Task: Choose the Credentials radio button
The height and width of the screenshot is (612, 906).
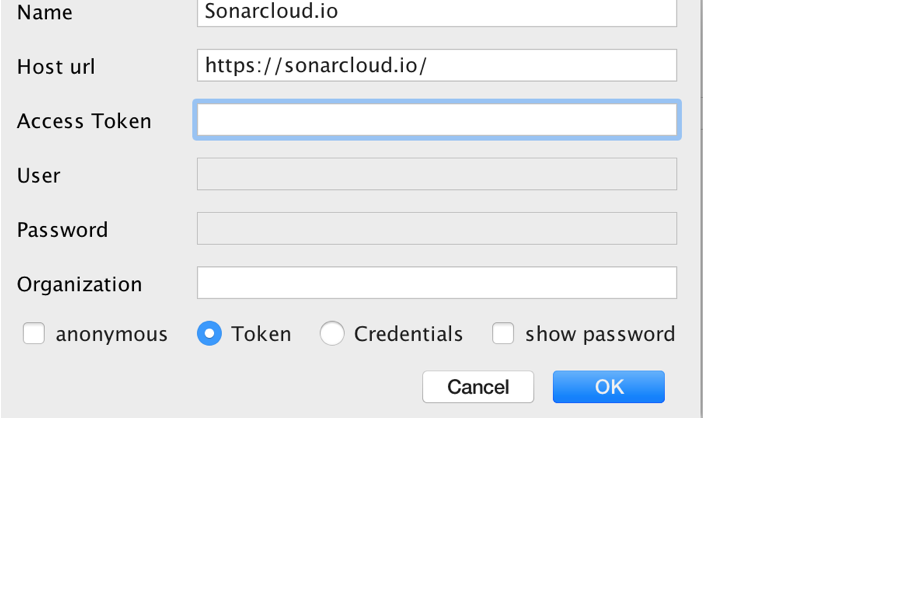Action: pyautogui.click(x=332, y=333)
